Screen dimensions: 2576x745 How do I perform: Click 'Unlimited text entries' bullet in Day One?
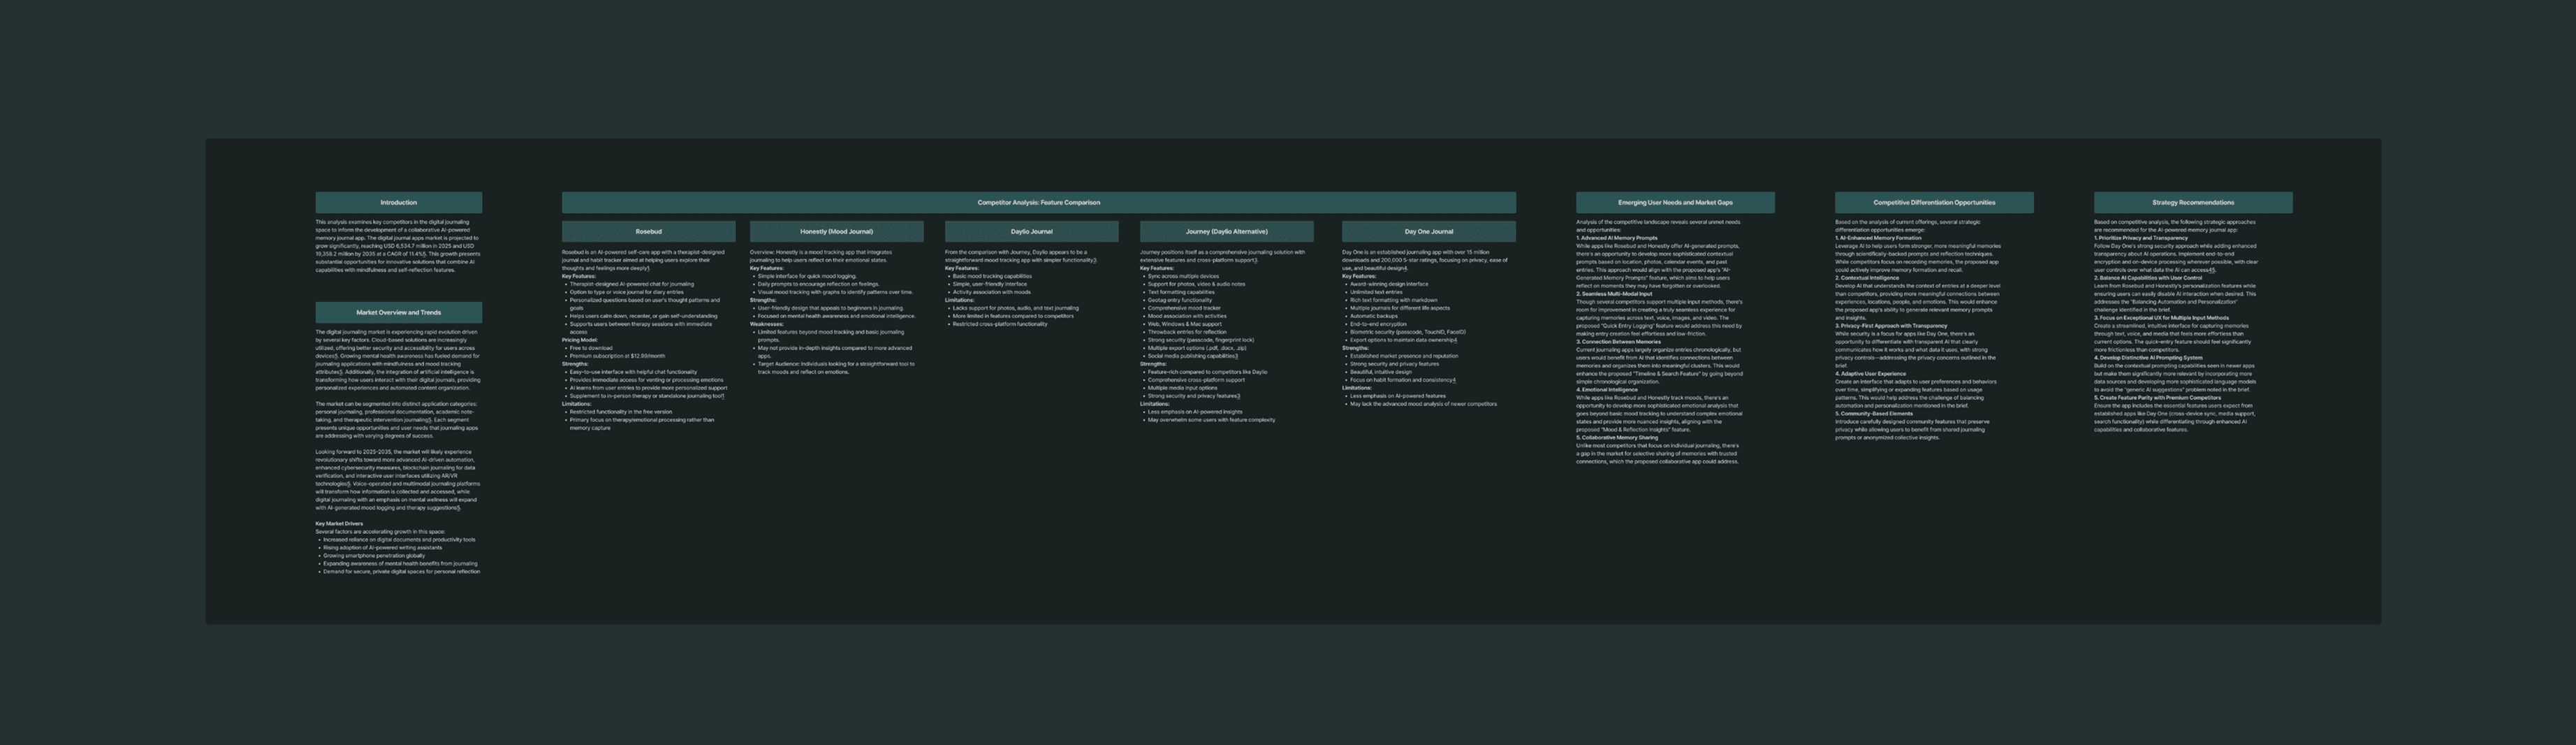pos(1376,292)
